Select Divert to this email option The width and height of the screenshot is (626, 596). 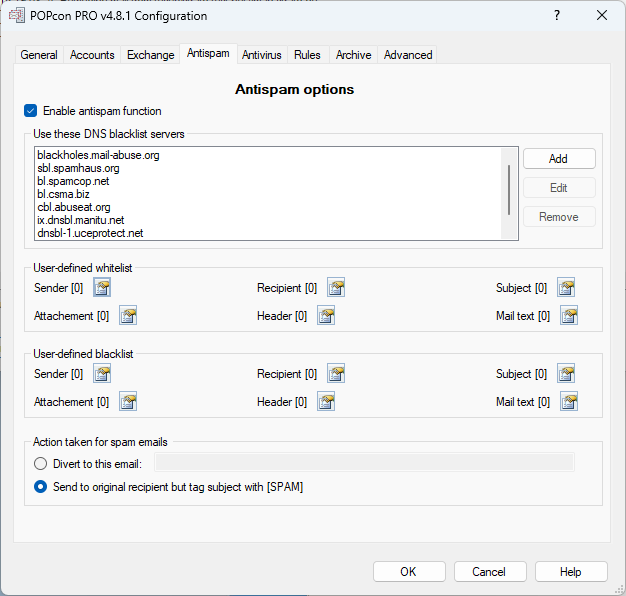pyautogui.click(x=41, y=463)
